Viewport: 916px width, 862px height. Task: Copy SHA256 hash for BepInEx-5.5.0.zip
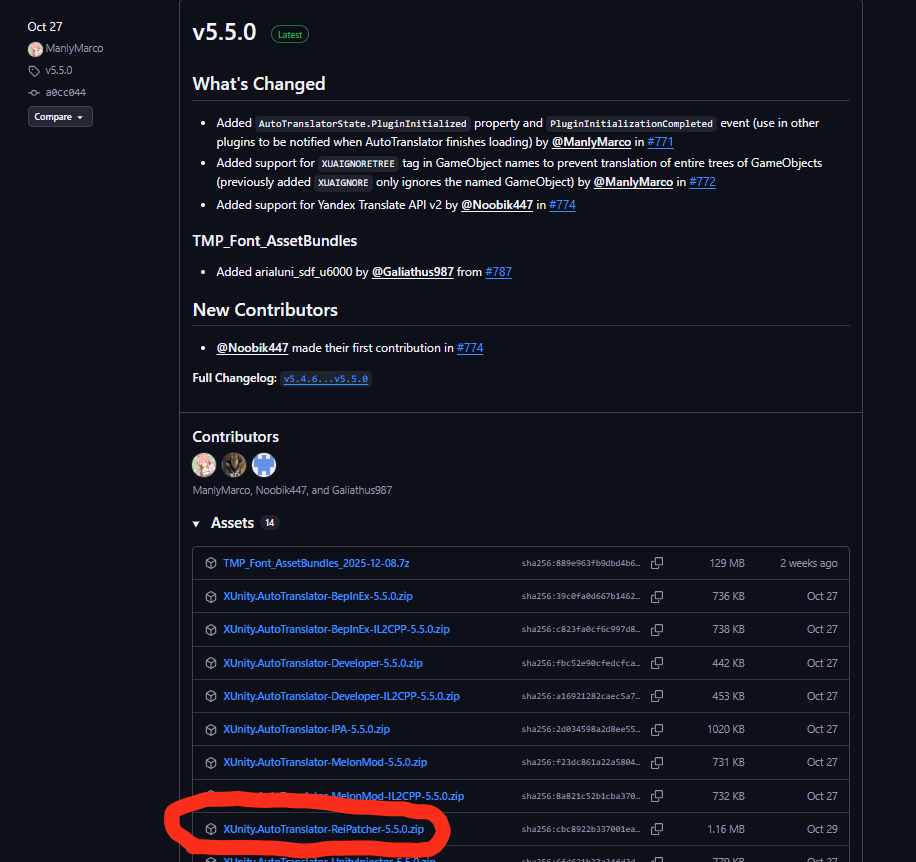(657, 596)
